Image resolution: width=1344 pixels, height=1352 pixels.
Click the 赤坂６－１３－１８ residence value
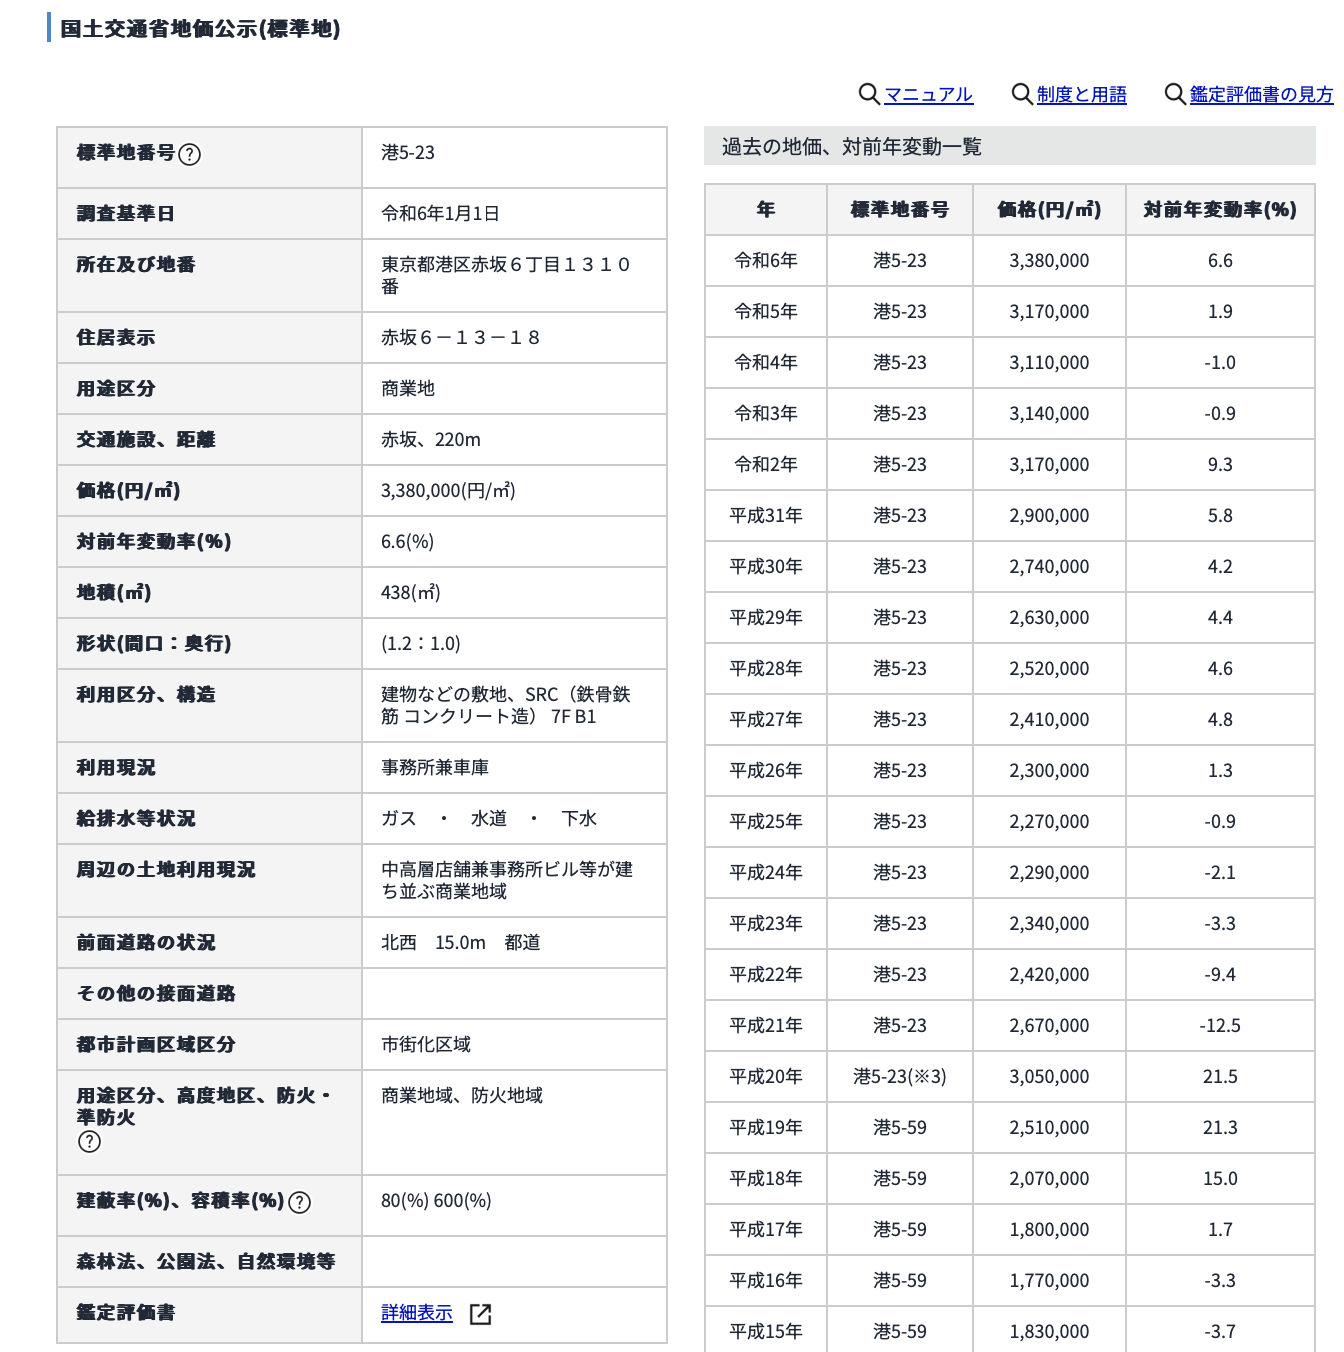tap(461, 338)
